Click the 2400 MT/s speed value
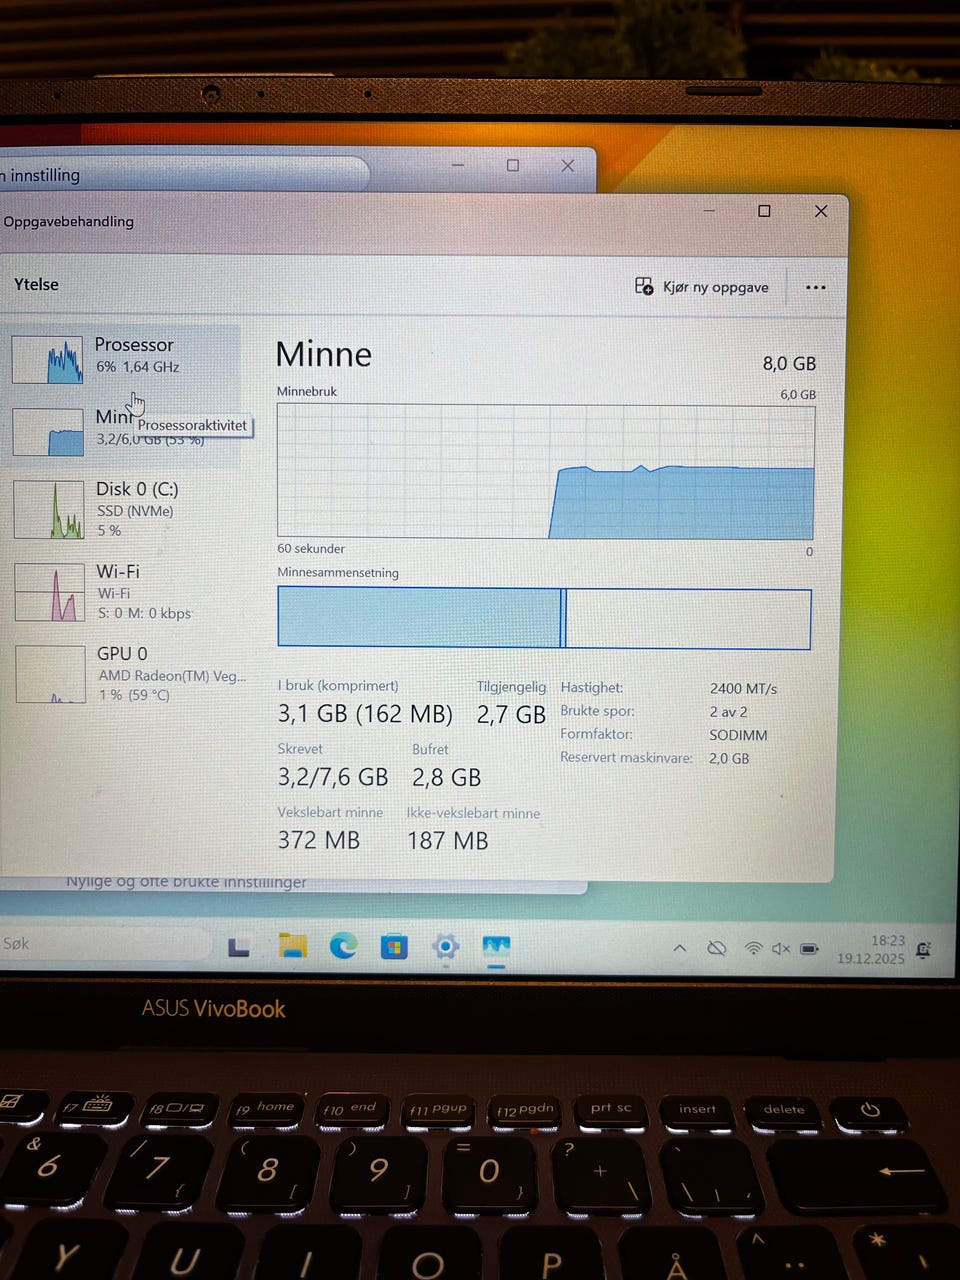The image size is (960, 1280). pos(743,688)
